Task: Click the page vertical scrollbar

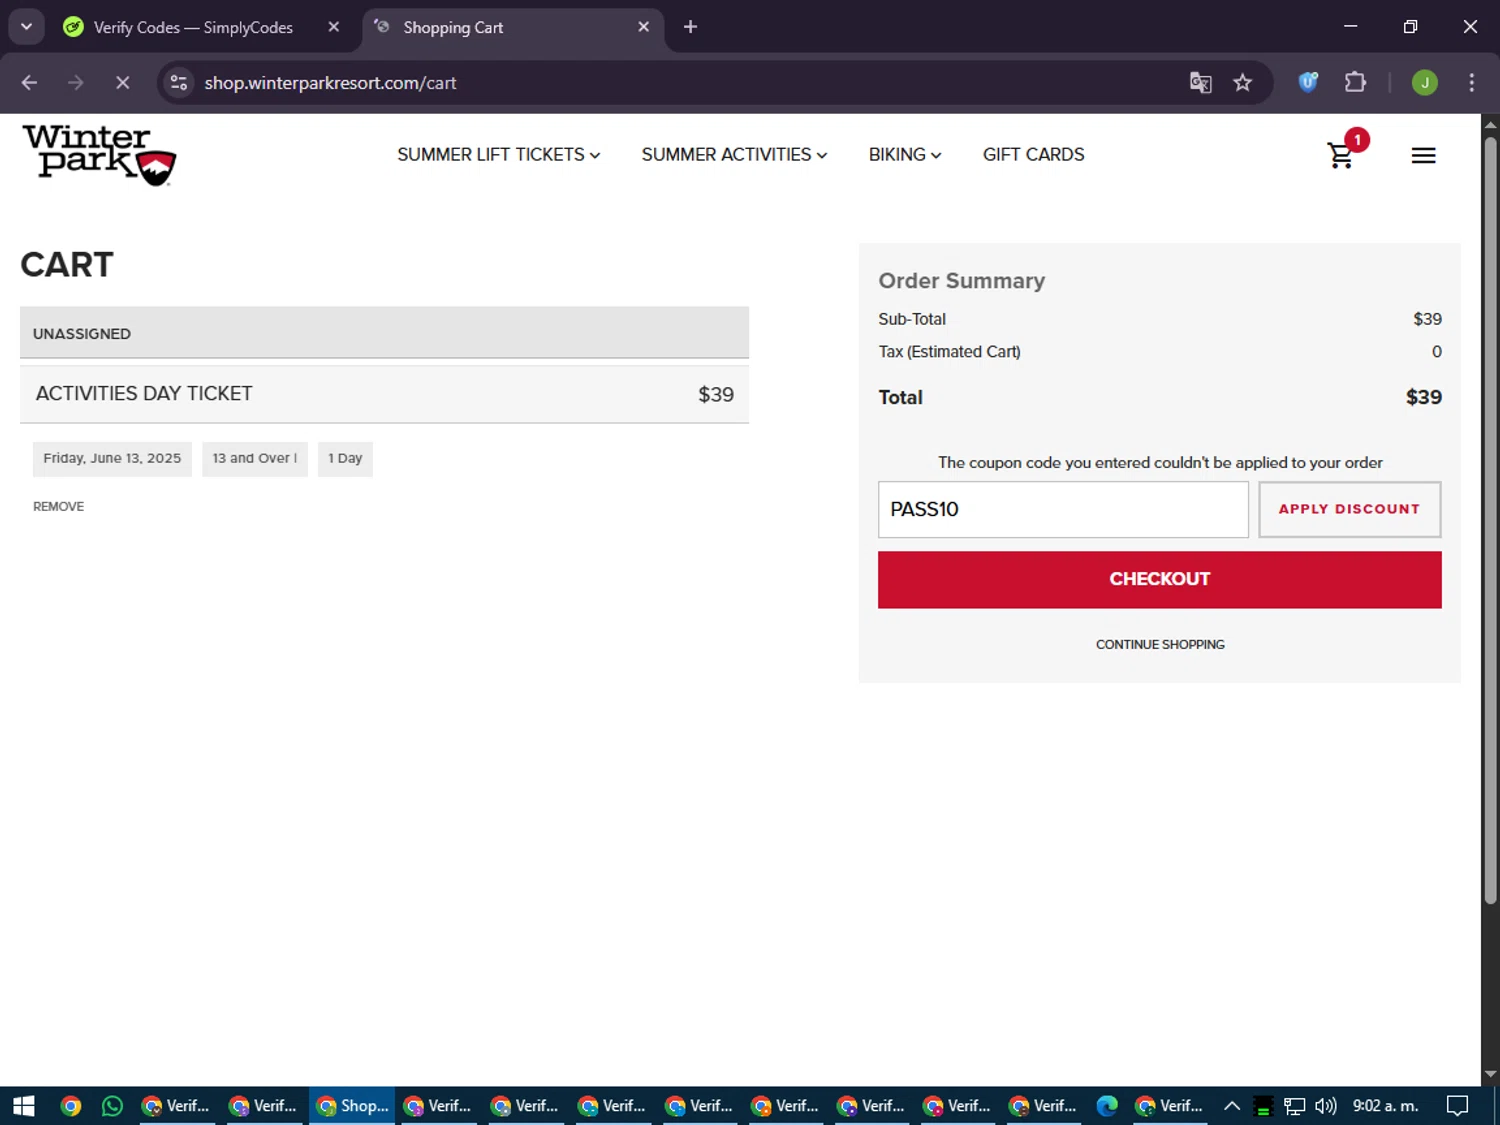Action: pos(1490,520)
